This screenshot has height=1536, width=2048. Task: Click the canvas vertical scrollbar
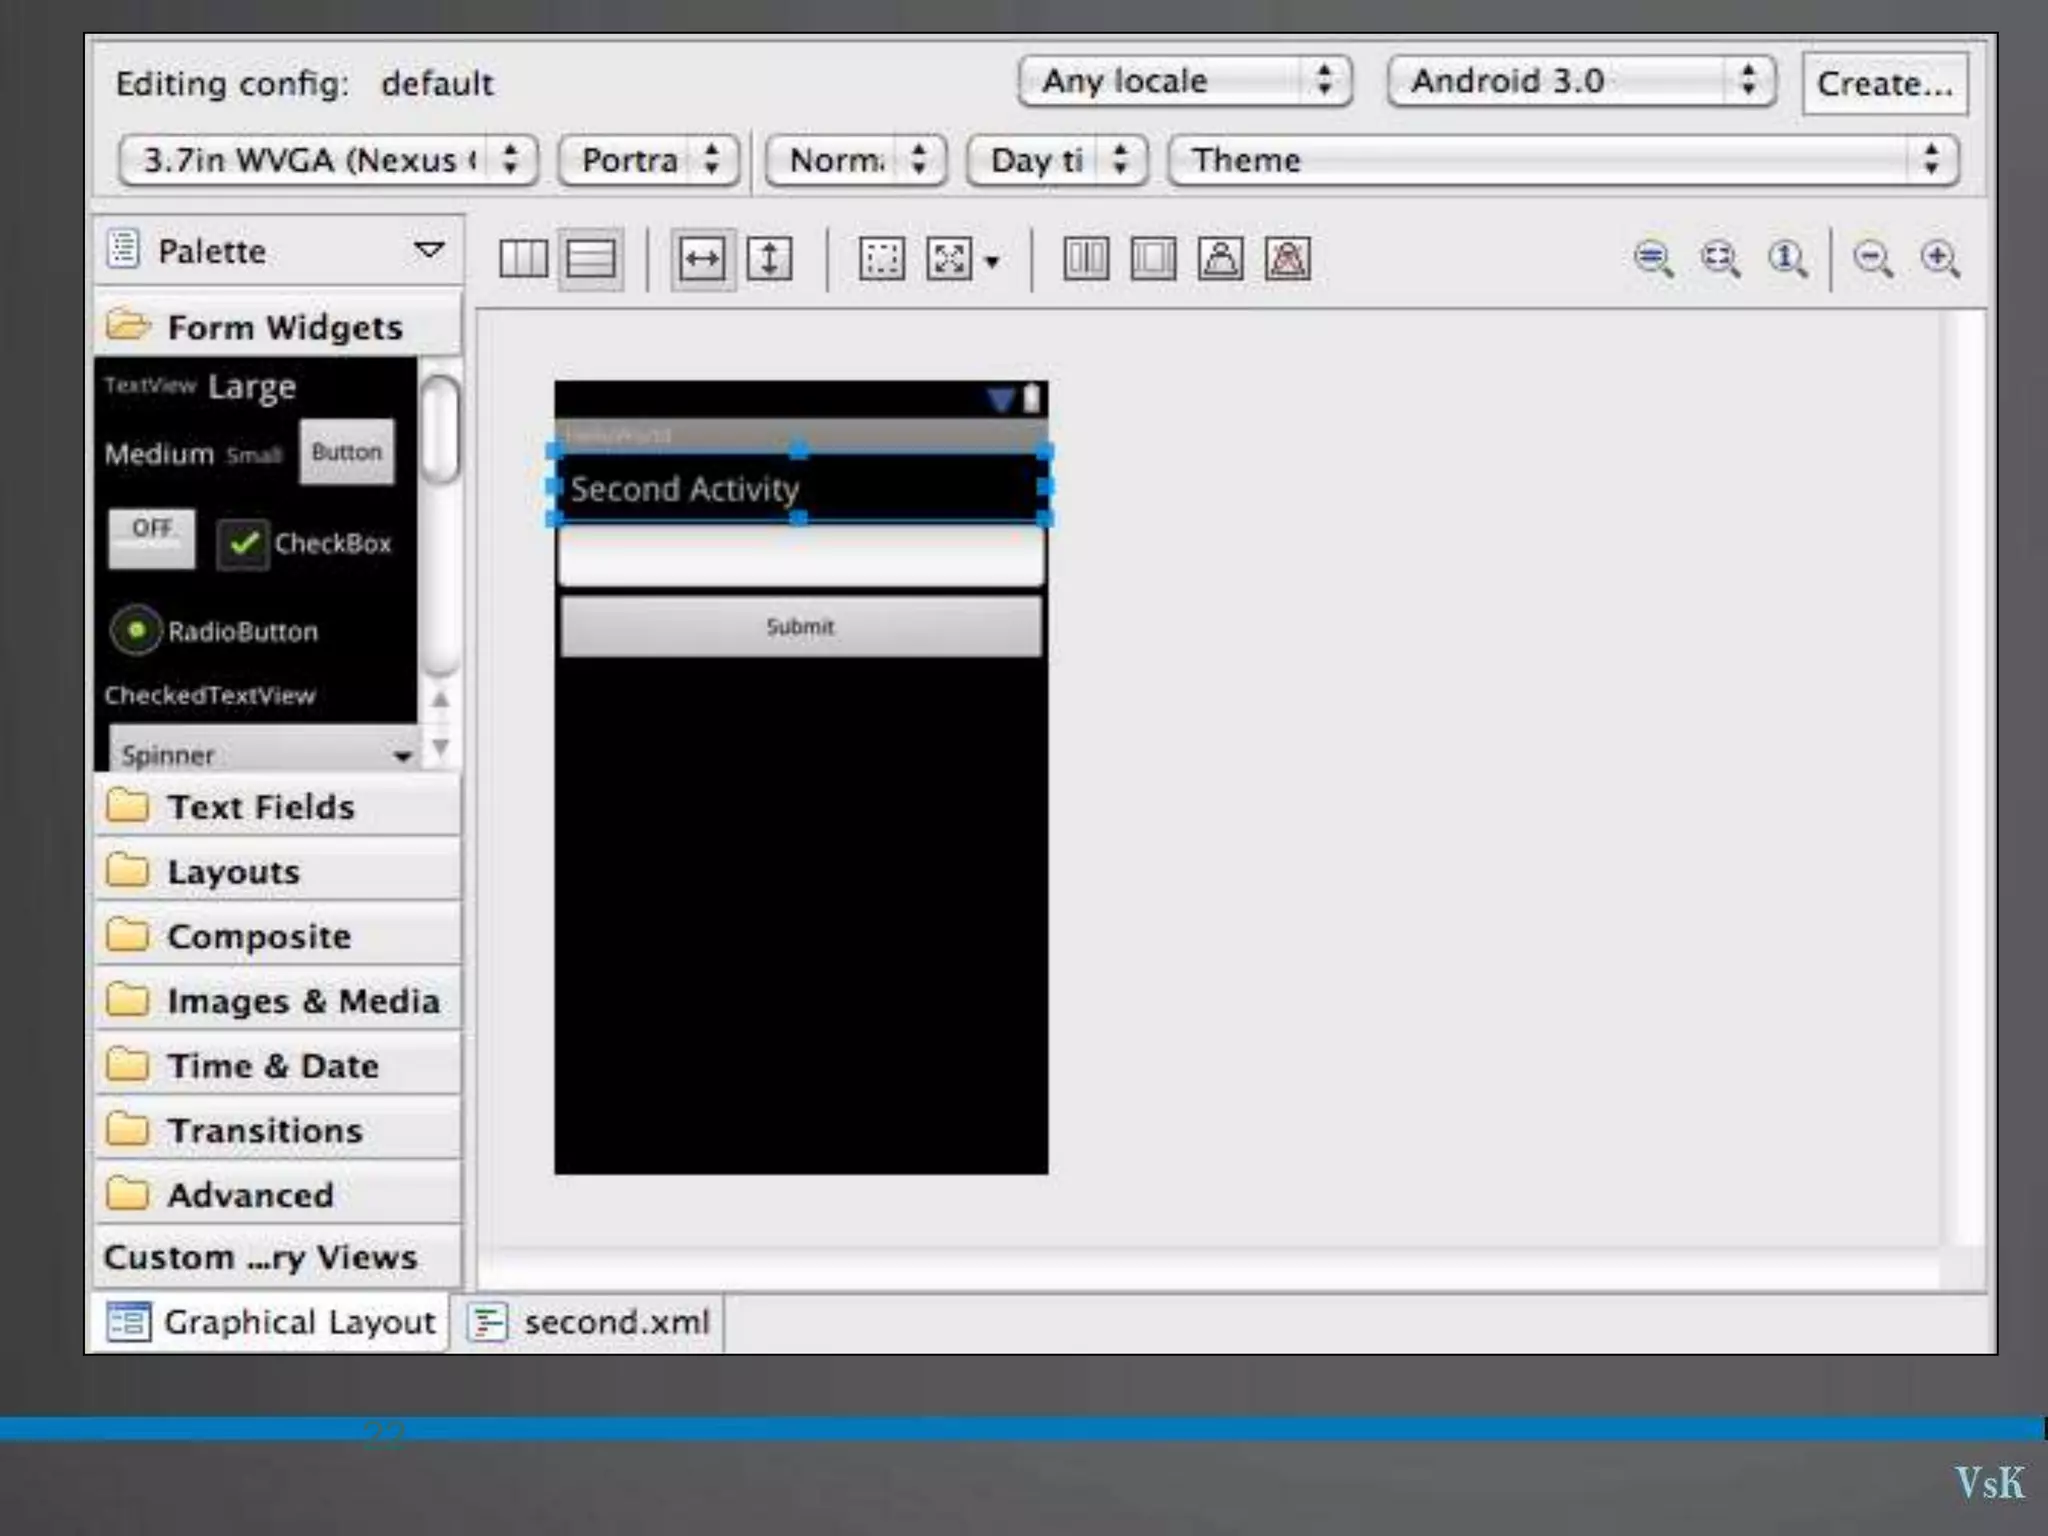[x=1965, y=778]
